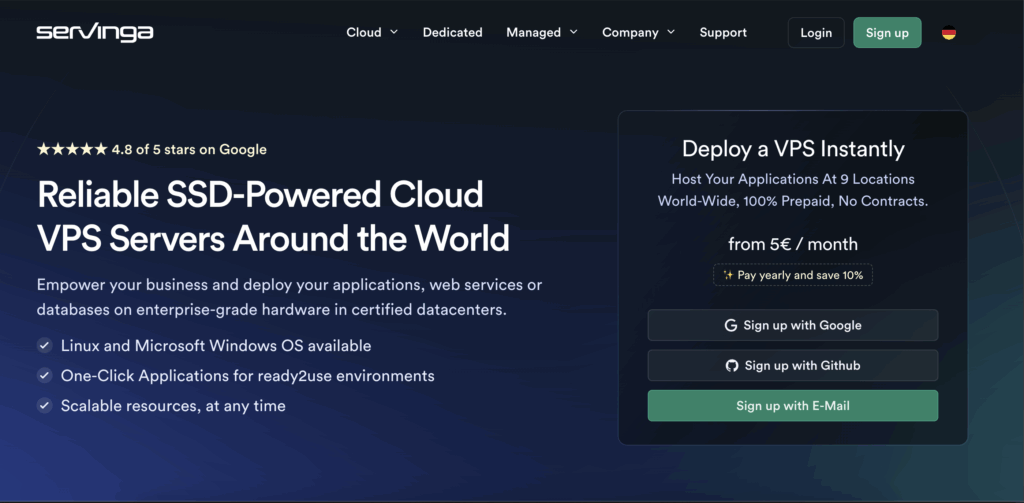The height and width of the screenshot is (503, 1024).
Task: Click checkmark icon beside Scalable resources
Action: (x=44, y=406)
